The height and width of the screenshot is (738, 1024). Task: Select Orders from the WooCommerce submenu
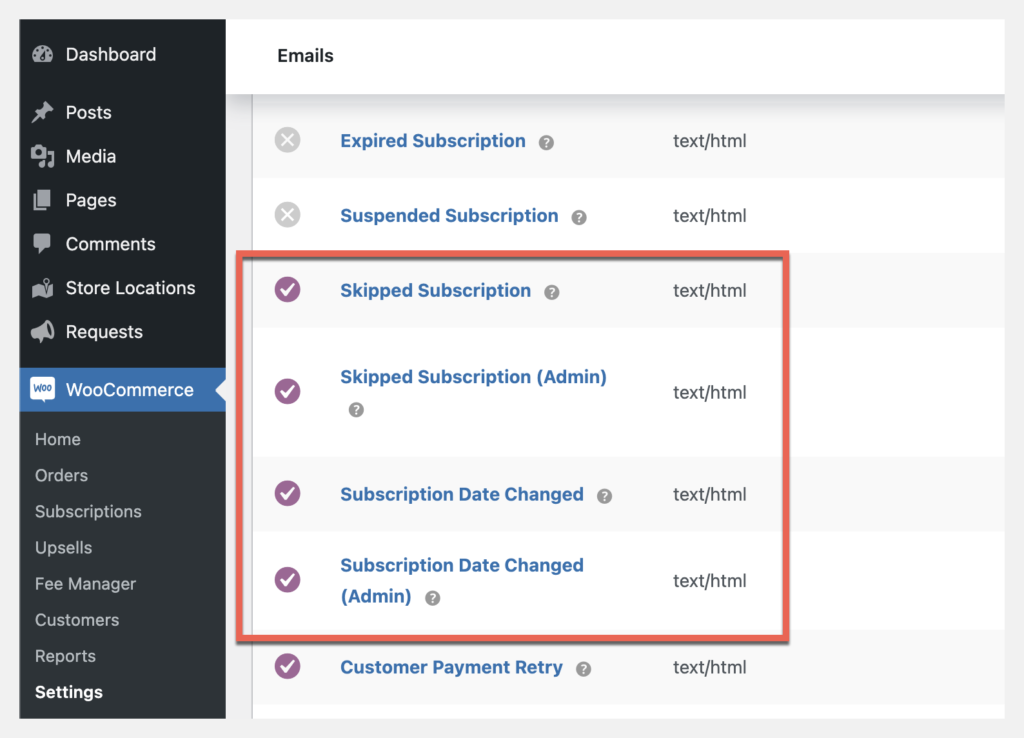point(60,475)
